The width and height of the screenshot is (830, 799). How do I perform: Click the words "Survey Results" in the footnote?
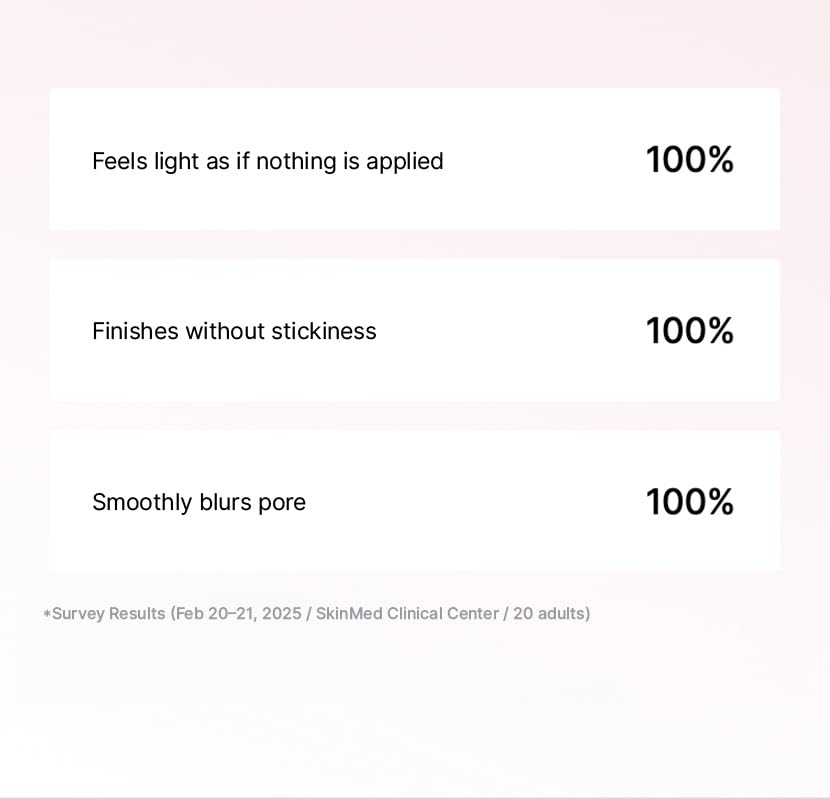(x=109, y=614)
